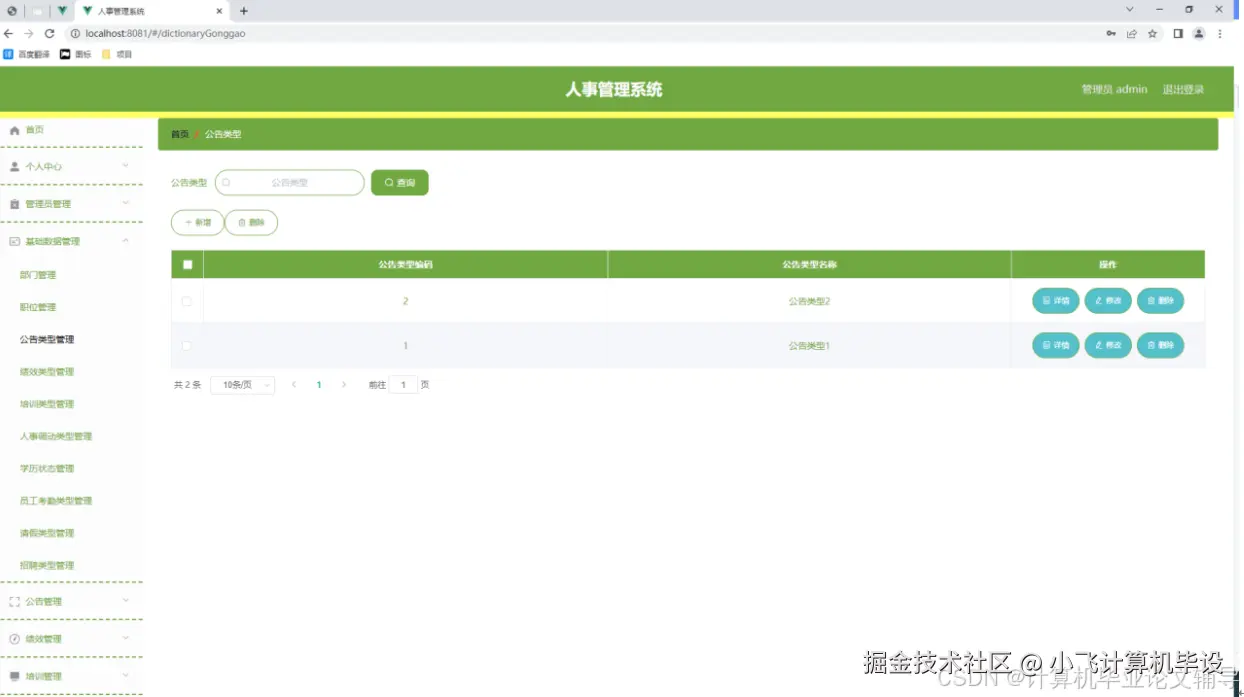This screenshot has width=1244, height=697.
Task: Open the 首页 home item in sidebar
Action: tap(34, 130)
